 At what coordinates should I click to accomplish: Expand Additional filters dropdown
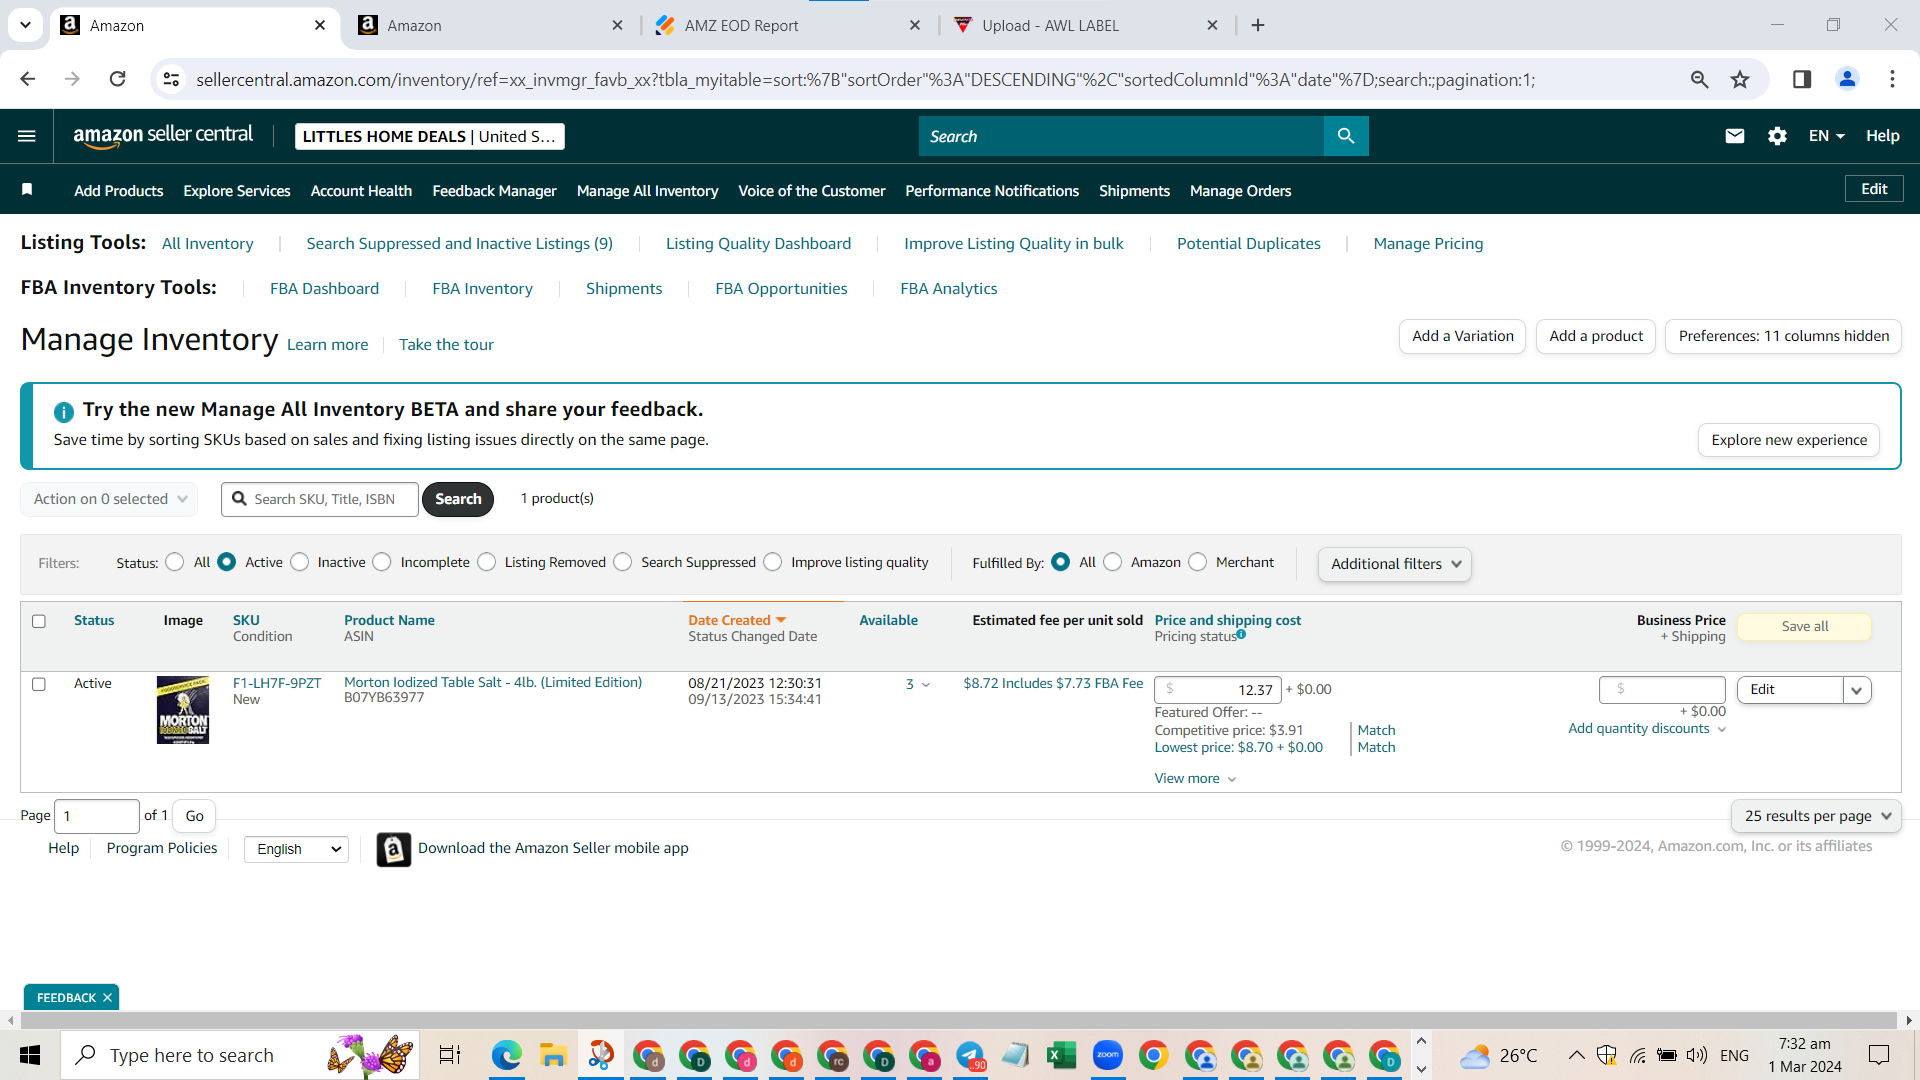coord(1395,564)
